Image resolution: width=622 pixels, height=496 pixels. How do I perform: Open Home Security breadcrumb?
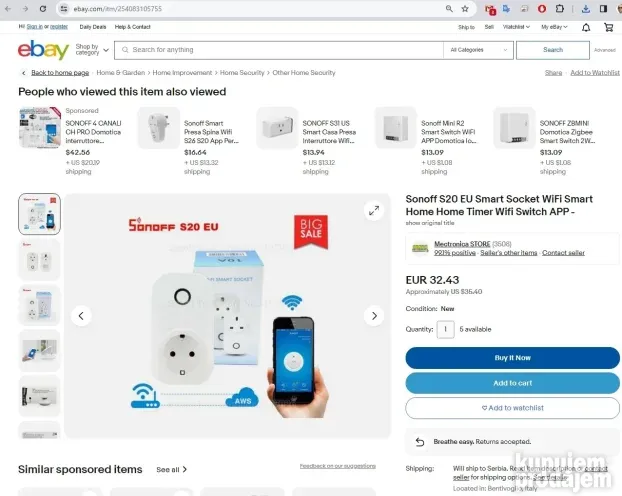[x=242, y=73]
